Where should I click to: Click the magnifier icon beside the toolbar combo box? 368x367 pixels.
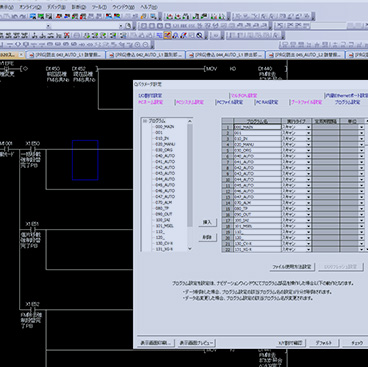[x=128, y=26]
